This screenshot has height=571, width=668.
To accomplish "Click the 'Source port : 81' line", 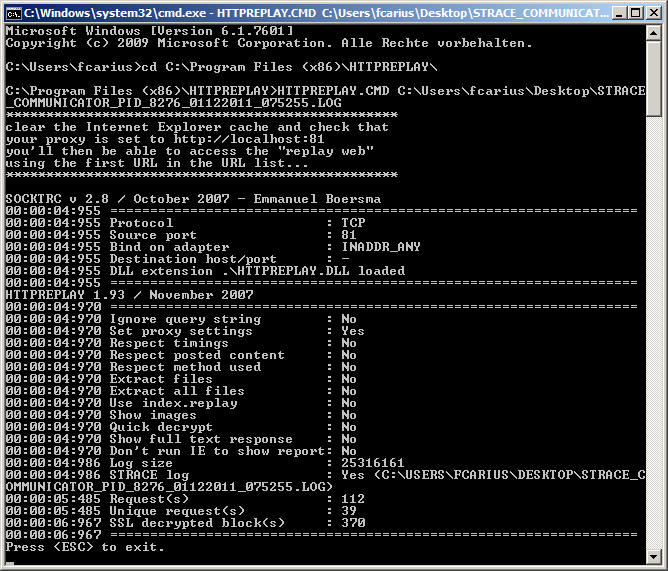I will 181,235.
